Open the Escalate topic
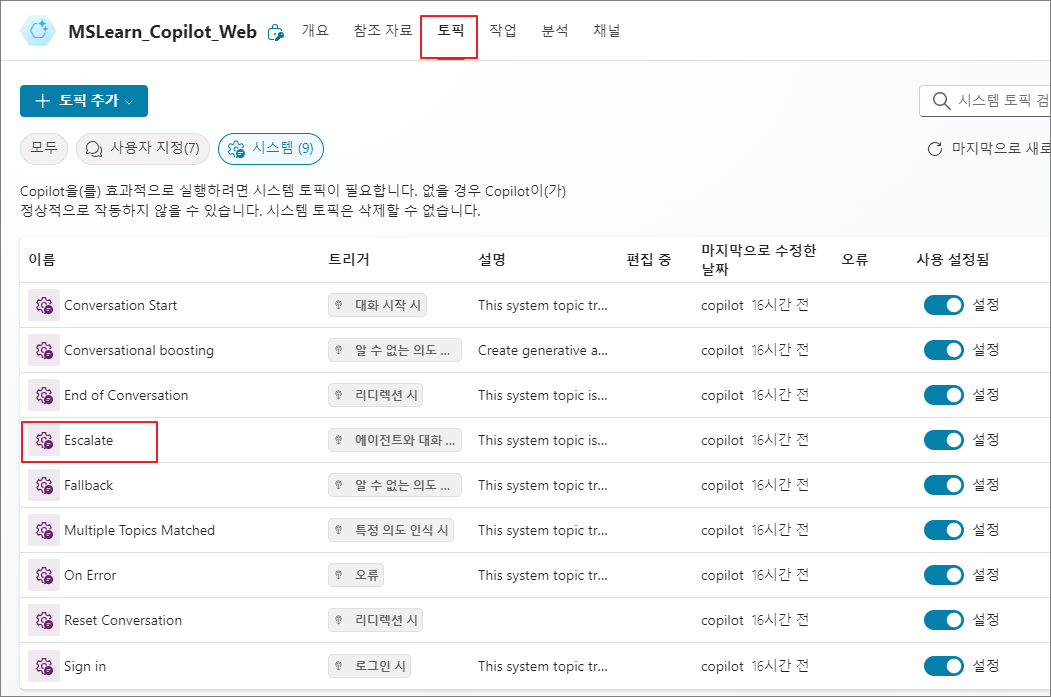 (88, 440)
